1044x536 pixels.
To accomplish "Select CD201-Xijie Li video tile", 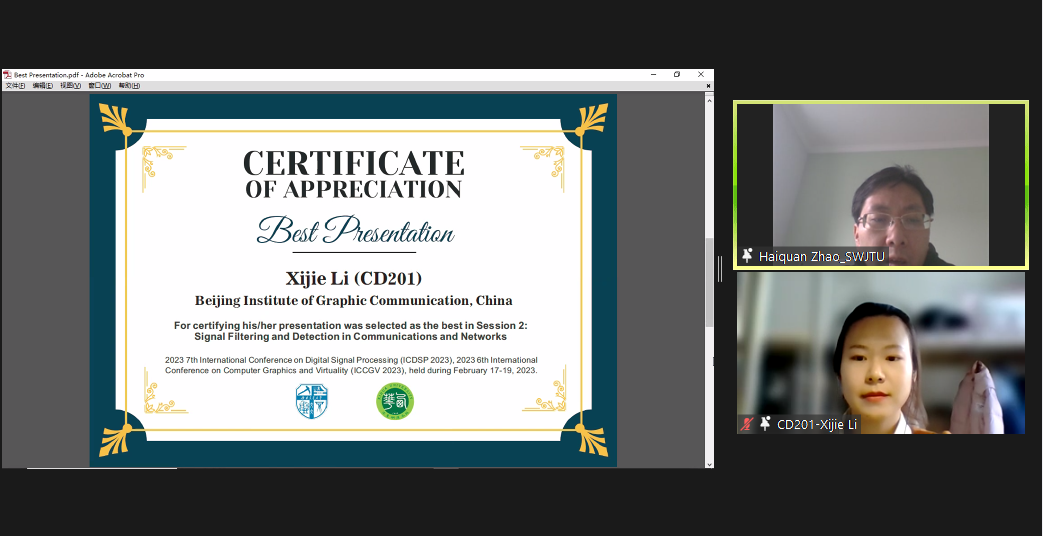I will (x=881, y=353).
